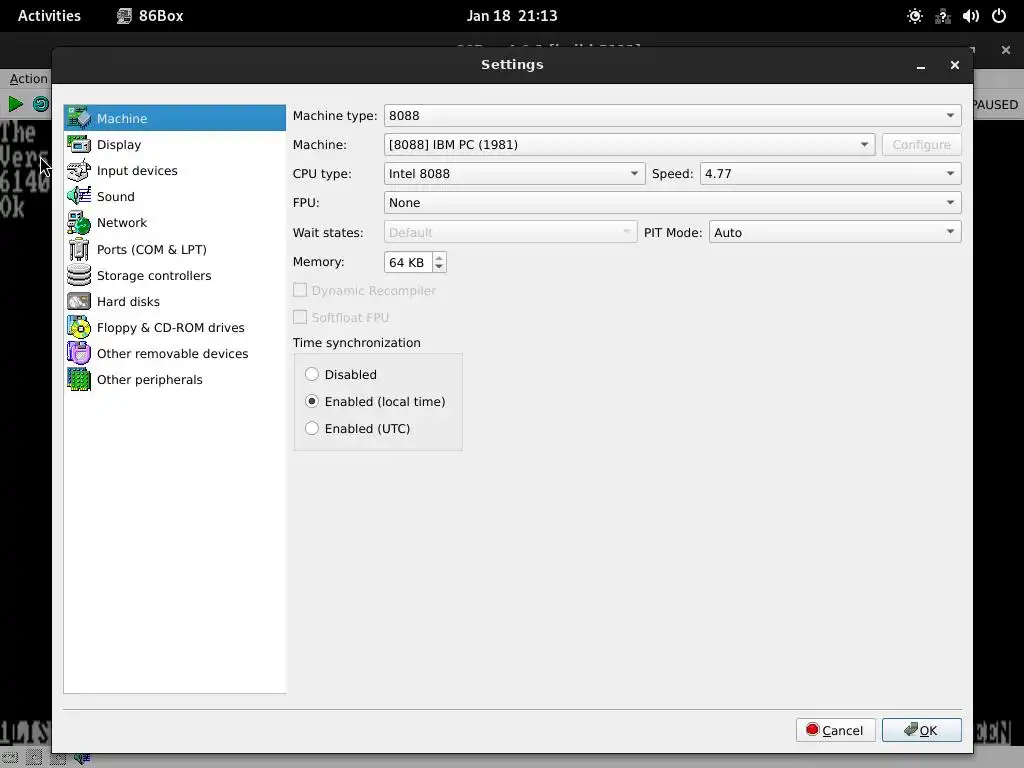Open the night light brightness tray icon
1024x768 pixels.
pyautogui.click(x=915, y=16)
